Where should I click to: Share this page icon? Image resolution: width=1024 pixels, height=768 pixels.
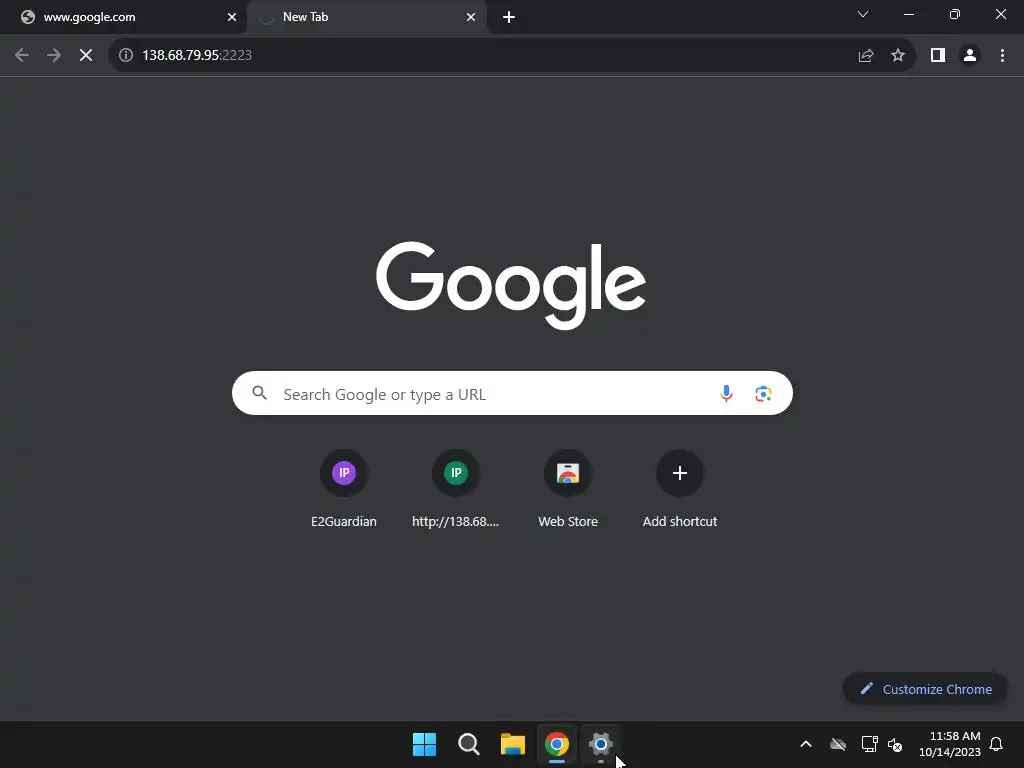point(866,56)
